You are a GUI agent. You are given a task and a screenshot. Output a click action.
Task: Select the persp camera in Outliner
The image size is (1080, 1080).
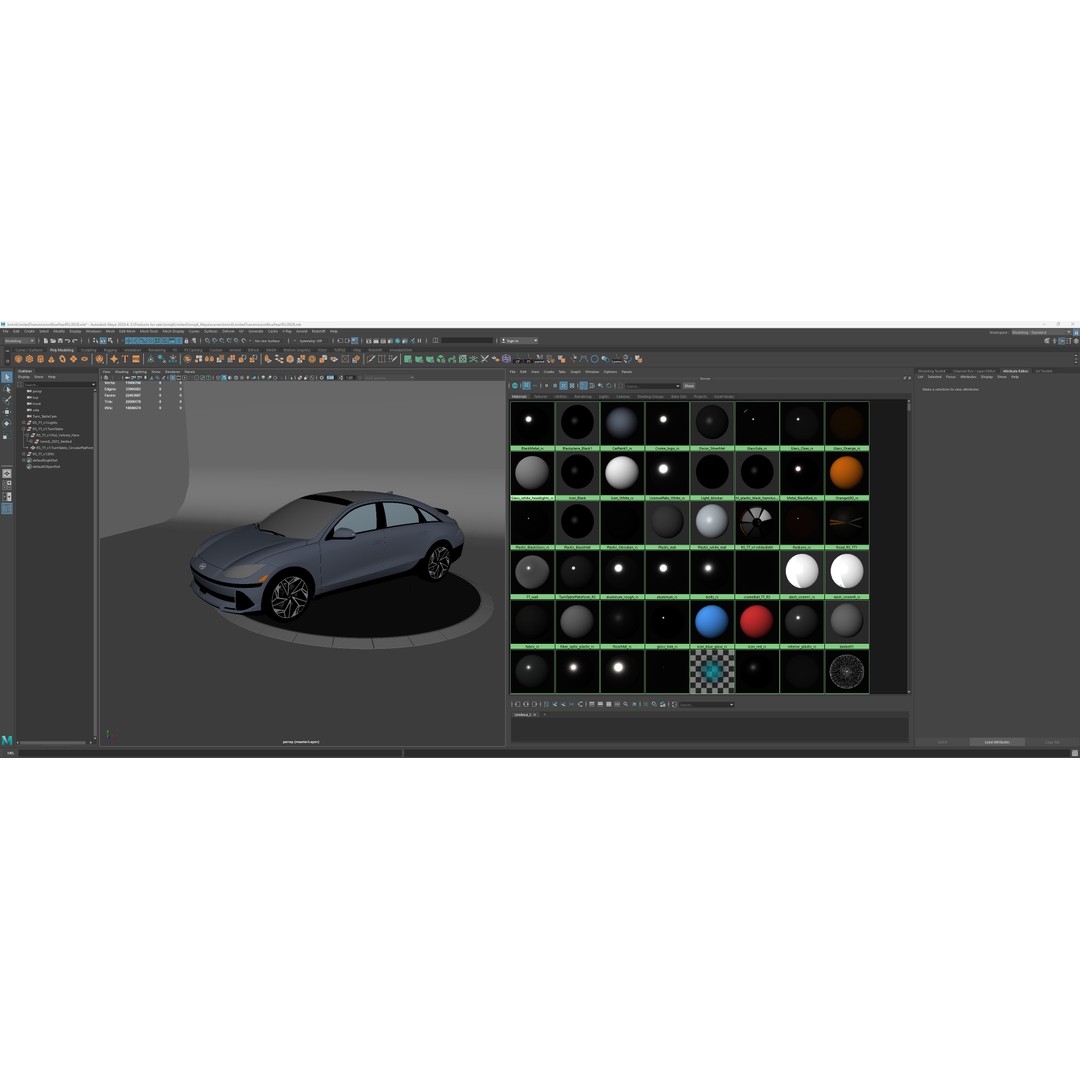pyautogui.click(x=37, y=391)
